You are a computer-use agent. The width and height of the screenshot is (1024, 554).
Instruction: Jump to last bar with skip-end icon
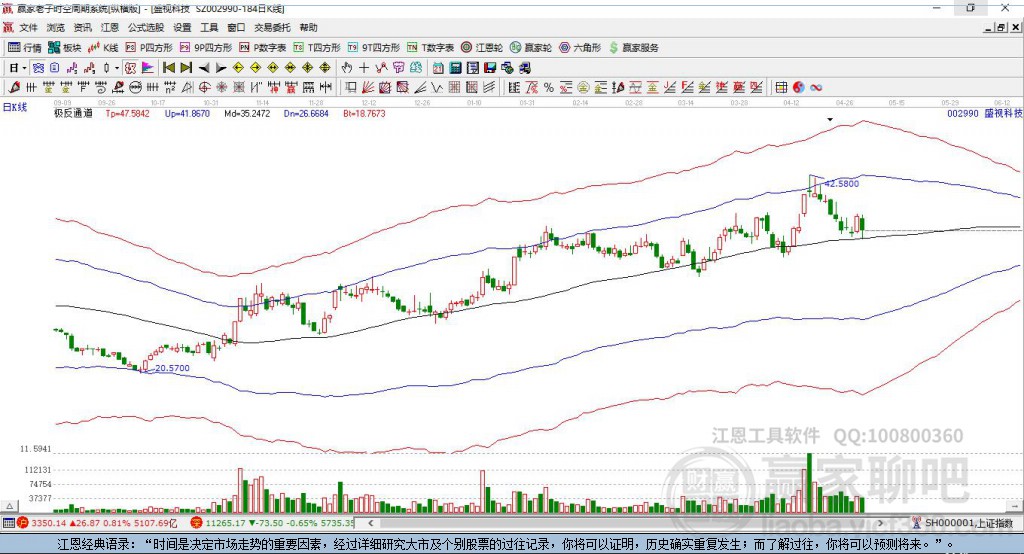click(186, 68)
